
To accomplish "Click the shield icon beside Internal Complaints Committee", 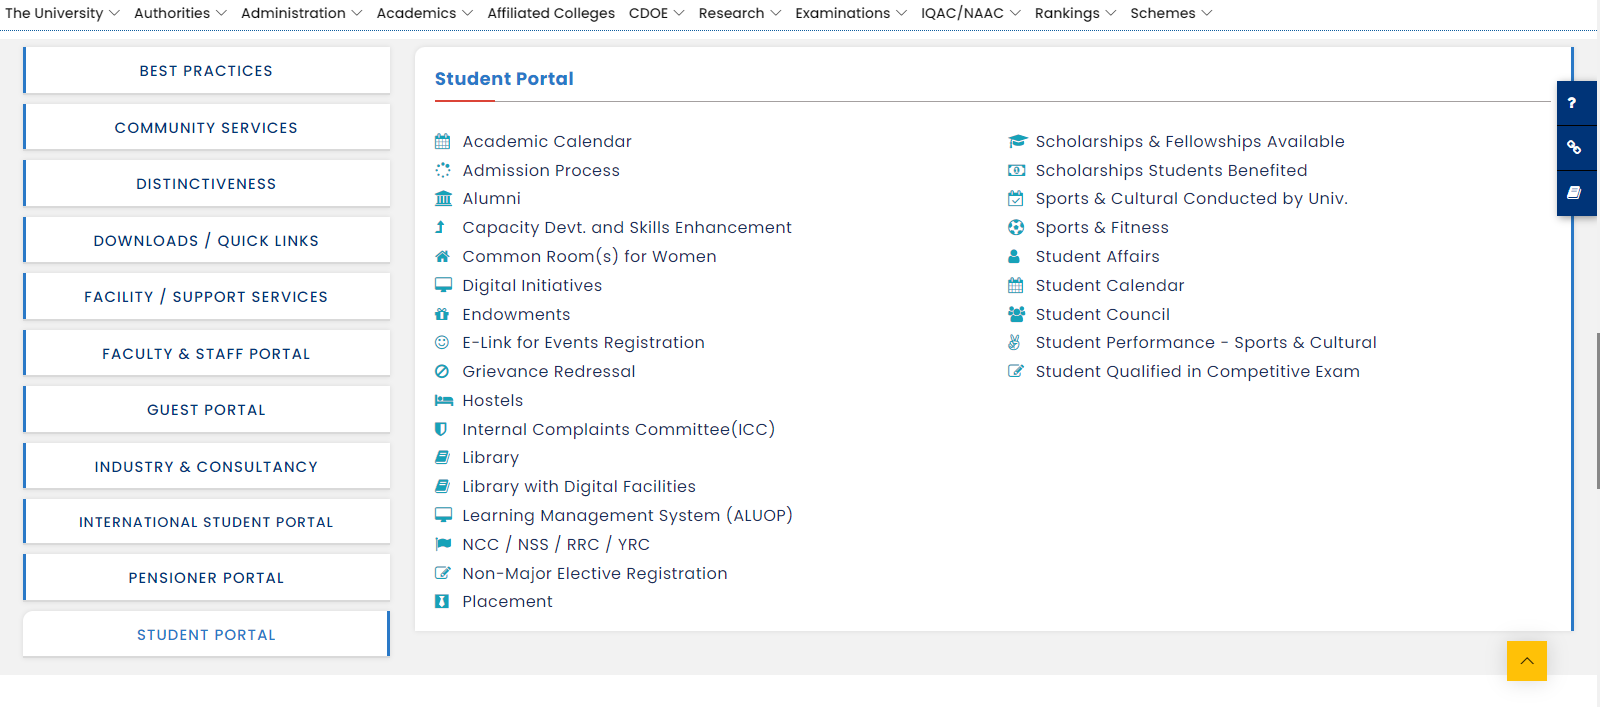I will [441, 429].
